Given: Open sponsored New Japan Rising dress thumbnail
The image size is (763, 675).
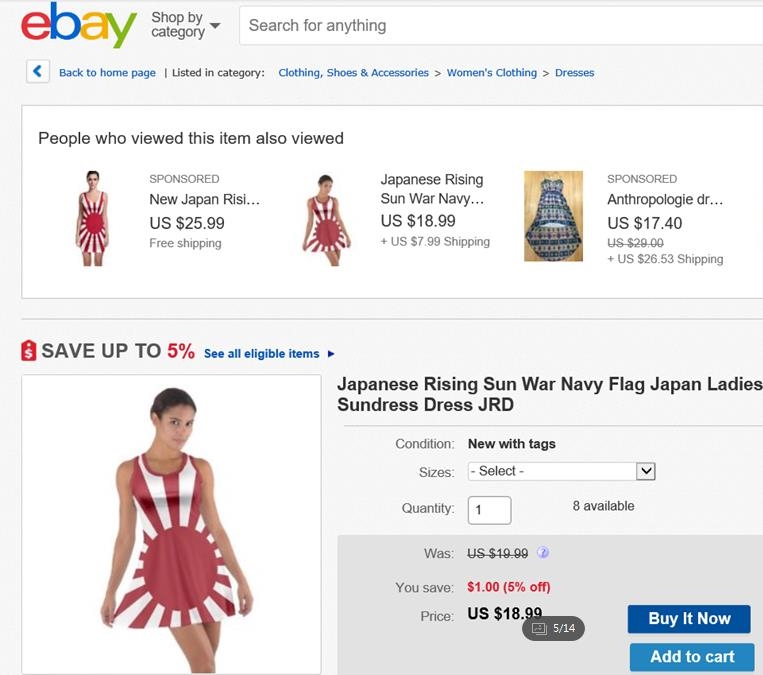Looking at the screenshot, I should pyautogui.click(x=92, y=218).
